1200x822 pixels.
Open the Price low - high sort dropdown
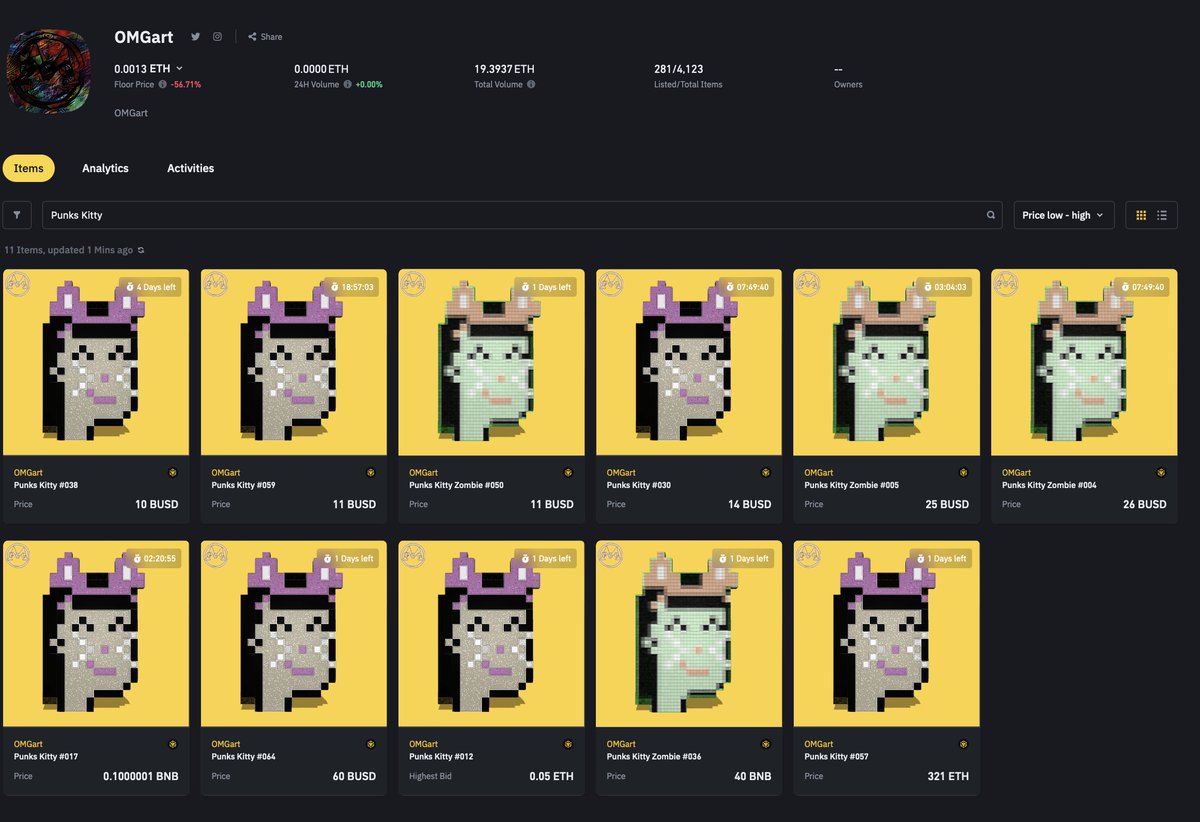1063,214
